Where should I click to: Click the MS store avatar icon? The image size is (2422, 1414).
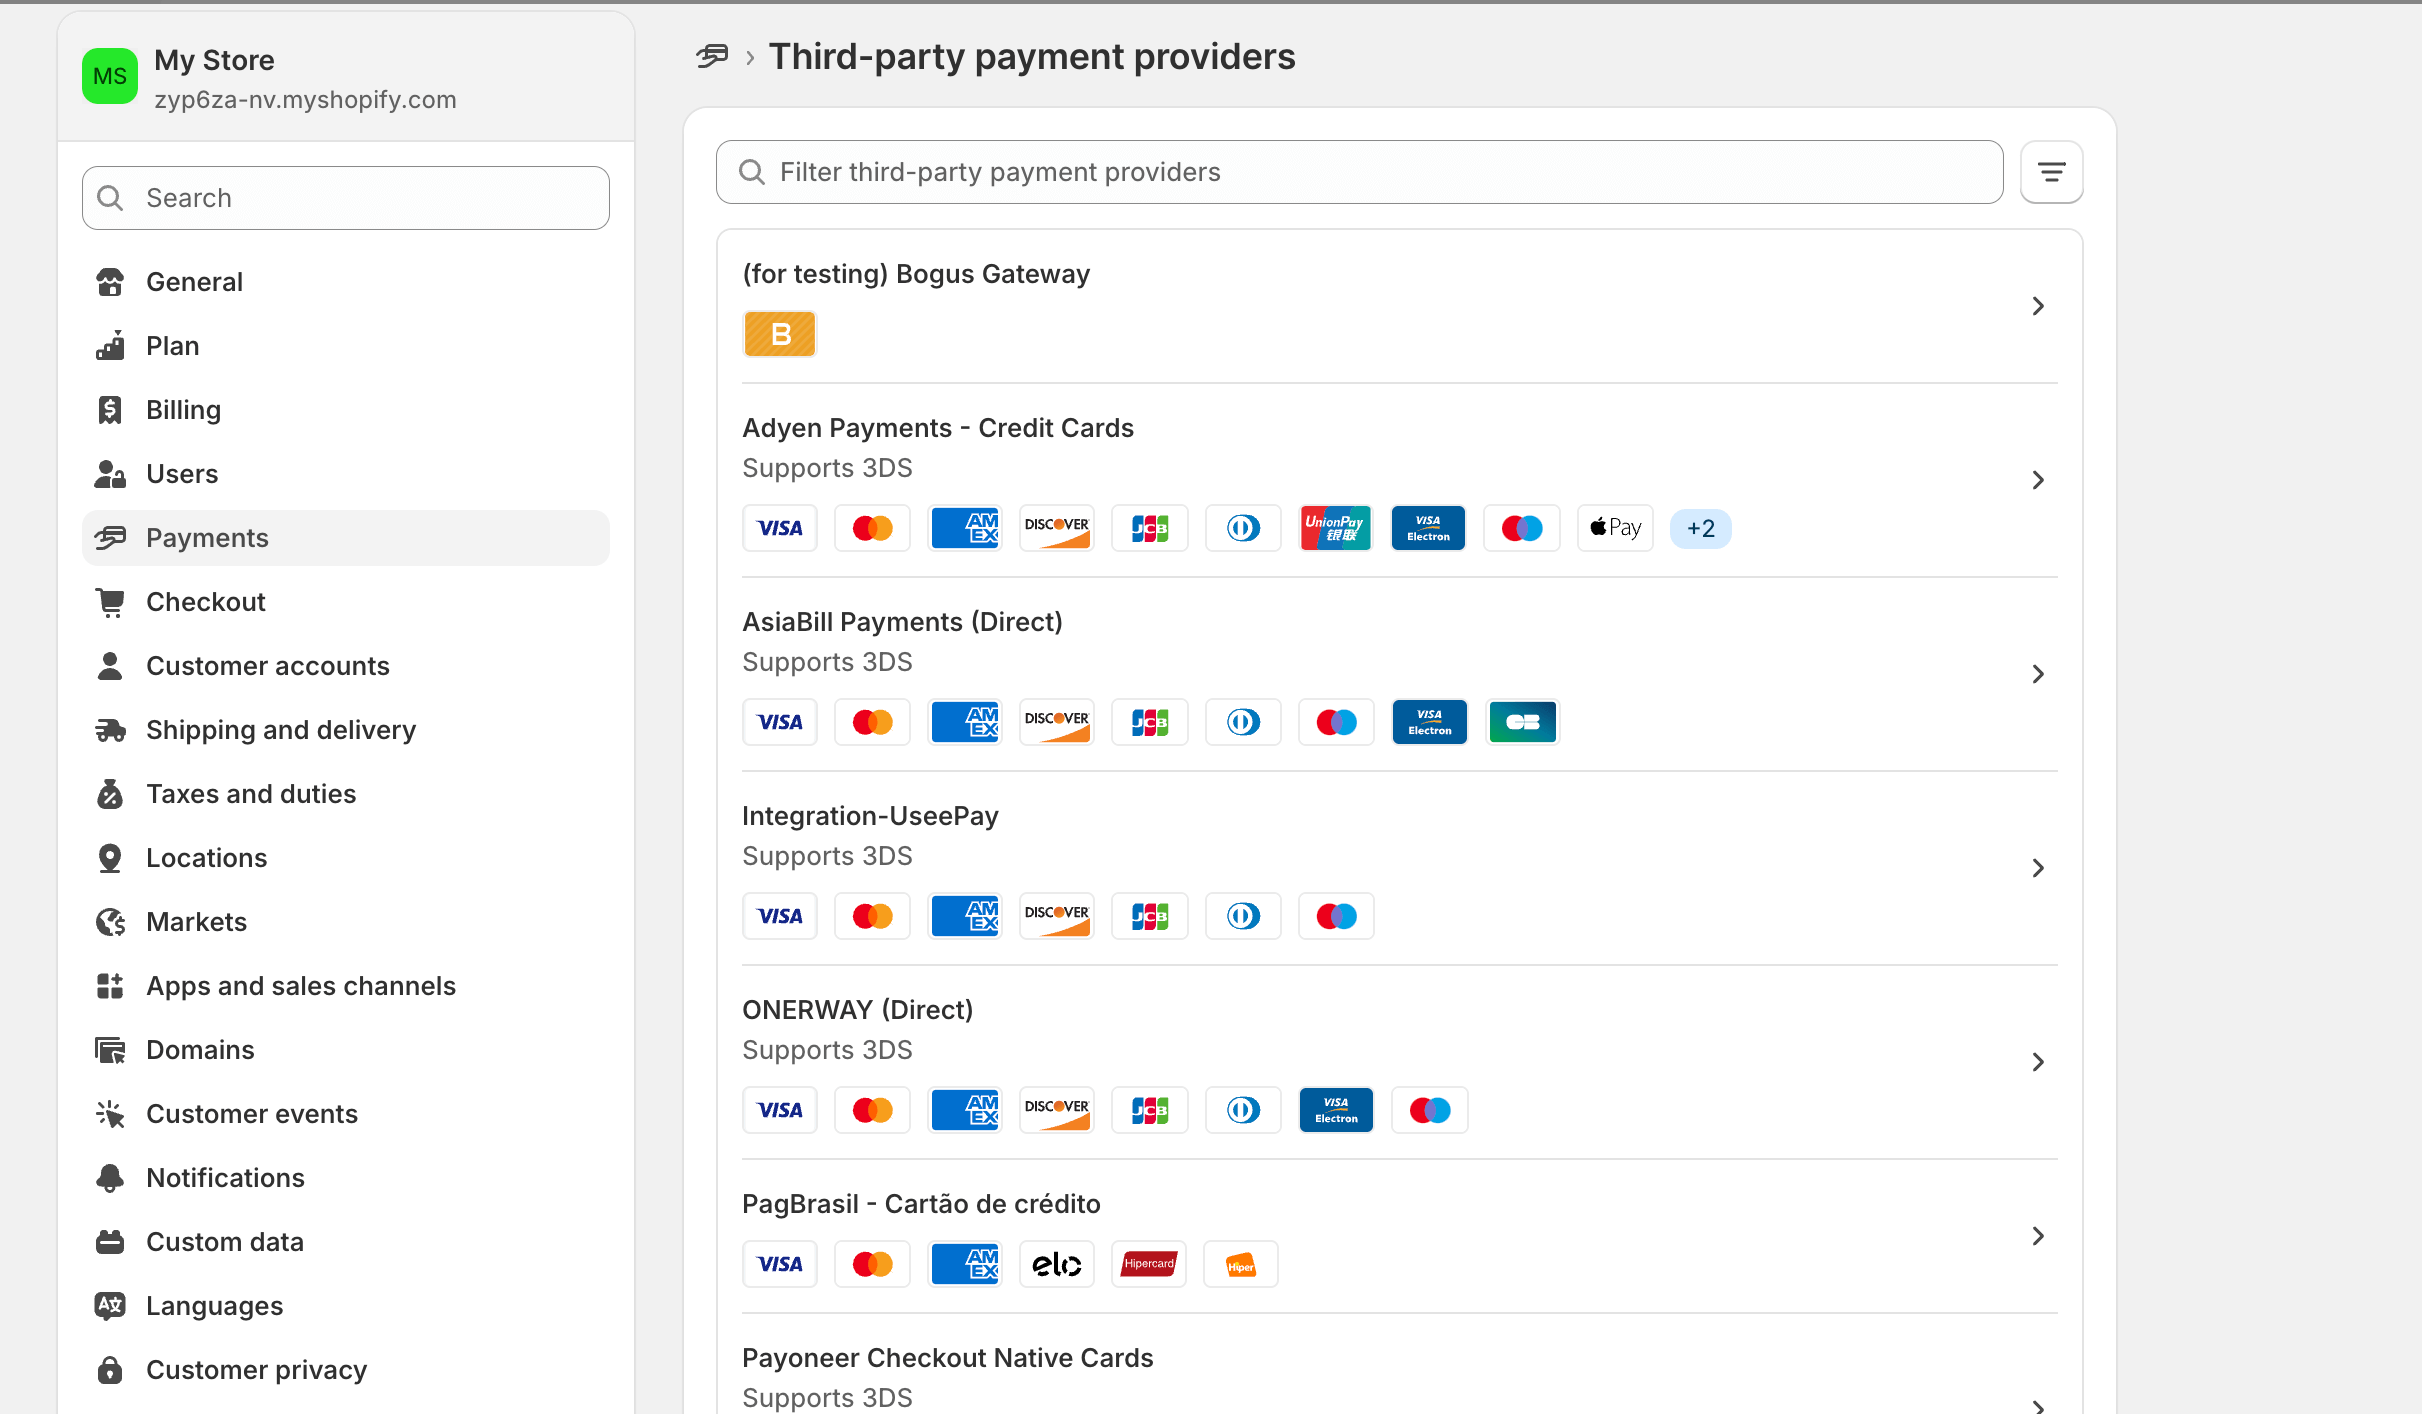point(110,77)
